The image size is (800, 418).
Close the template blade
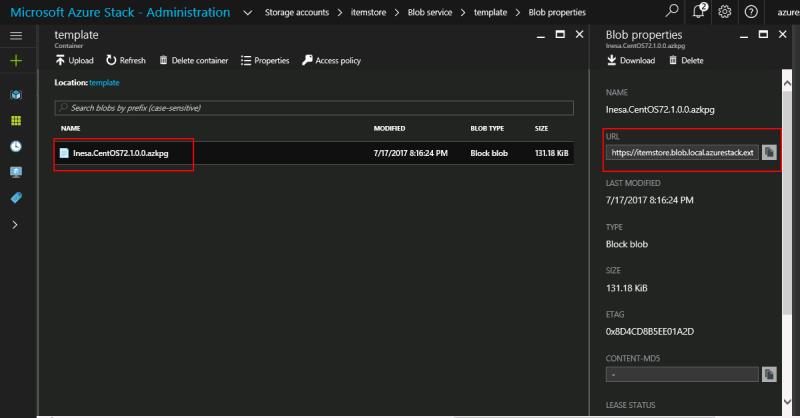tap(580, 34)
